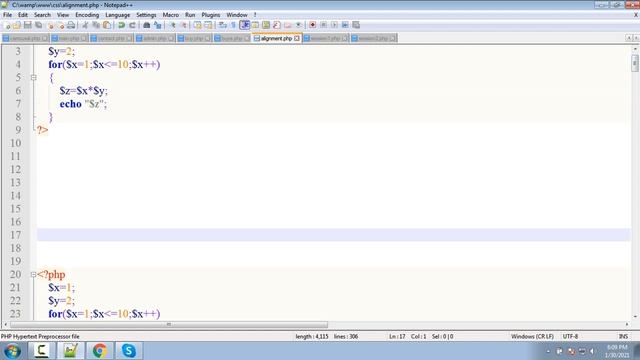Click the Save All toolbar icon
The height and width of the screenshot is (360, 640).
coord(38,25)
